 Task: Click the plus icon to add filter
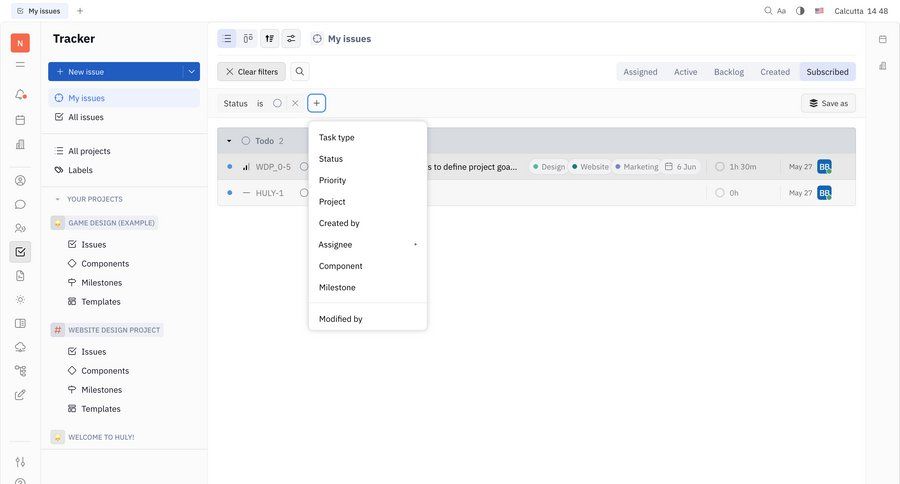[316, 103]
